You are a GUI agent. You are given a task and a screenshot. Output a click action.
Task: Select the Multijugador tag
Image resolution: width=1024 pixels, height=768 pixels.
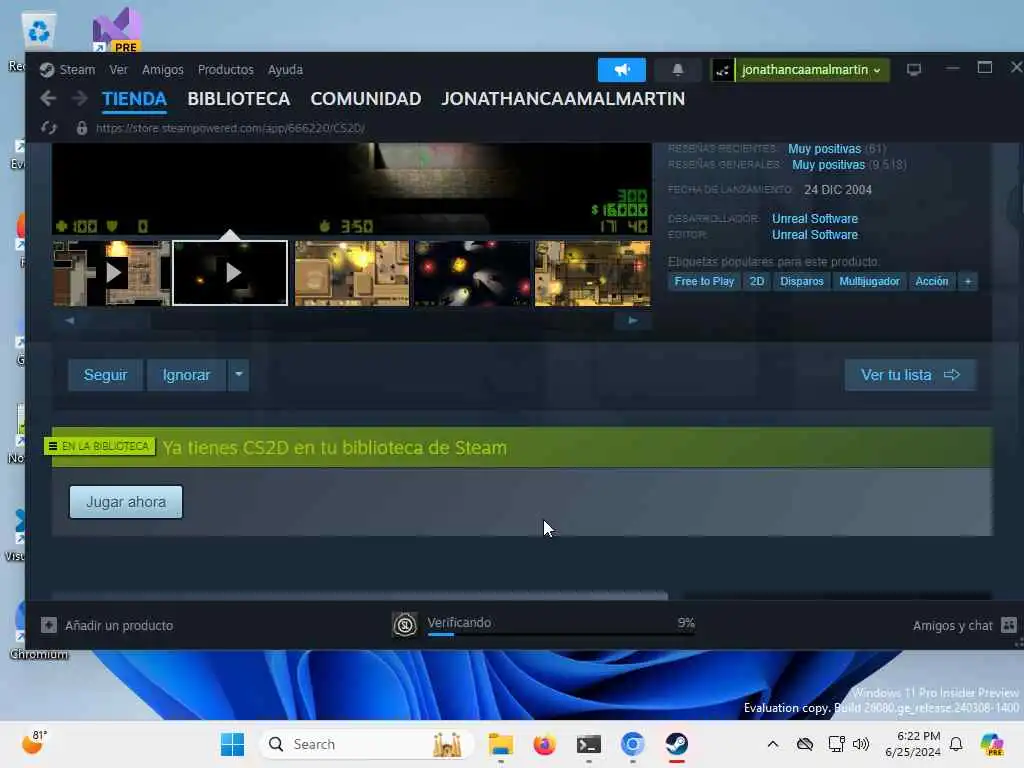(869, 281)
